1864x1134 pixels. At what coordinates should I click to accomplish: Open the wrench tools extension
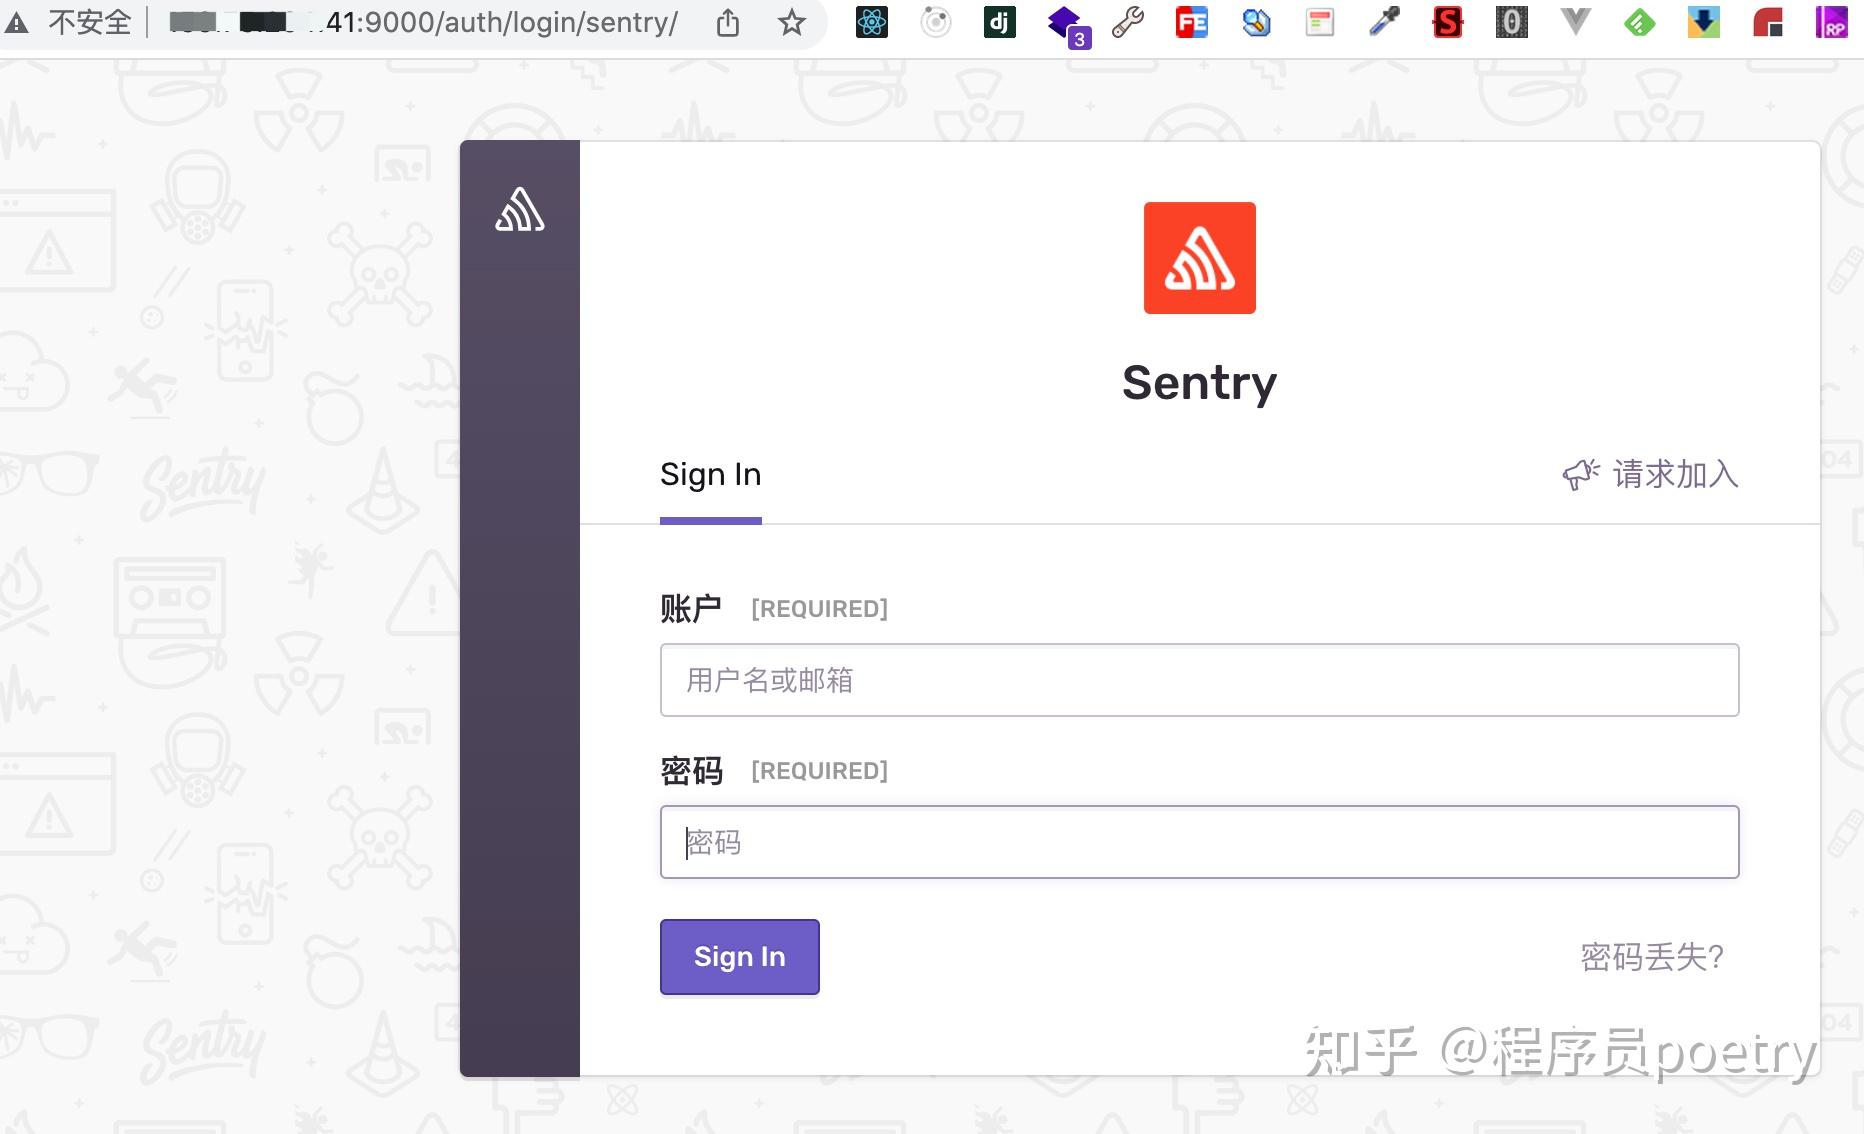point(1127,22)
